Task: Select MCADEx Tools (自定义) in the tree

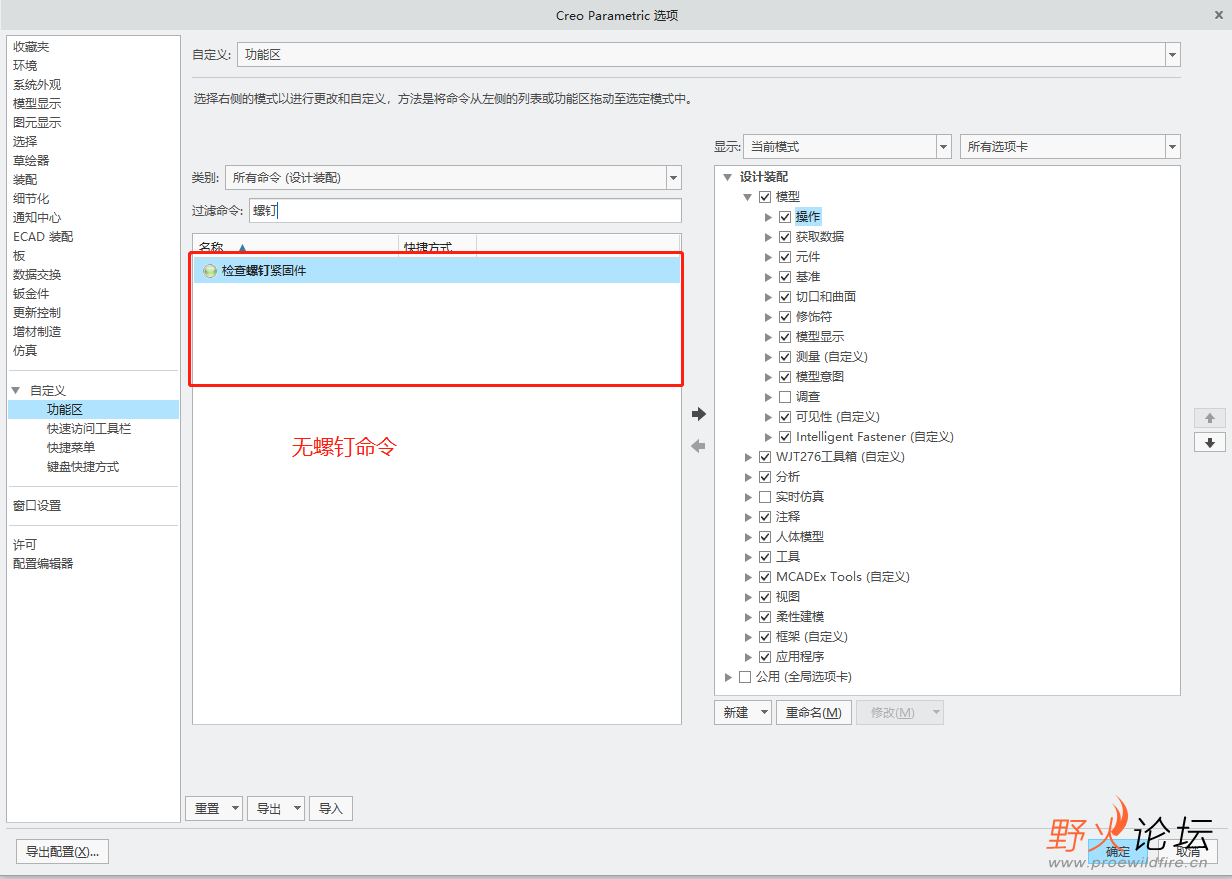Action: 843,577
